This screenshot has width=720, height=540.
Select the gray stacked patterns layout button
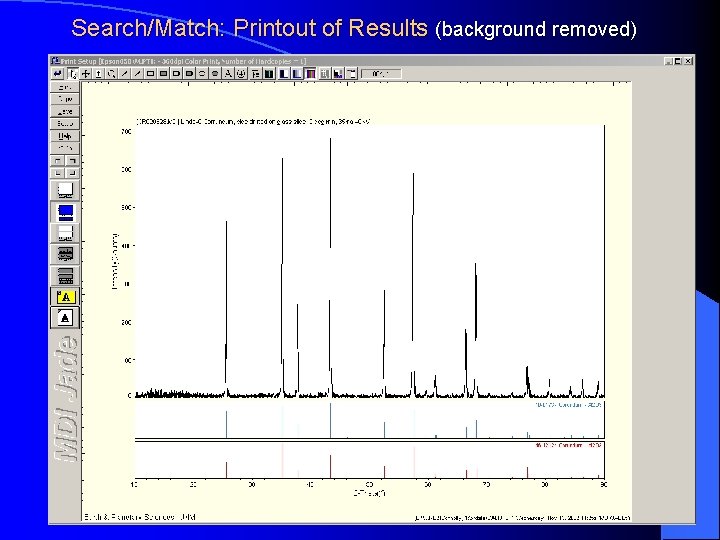point(65,254)
